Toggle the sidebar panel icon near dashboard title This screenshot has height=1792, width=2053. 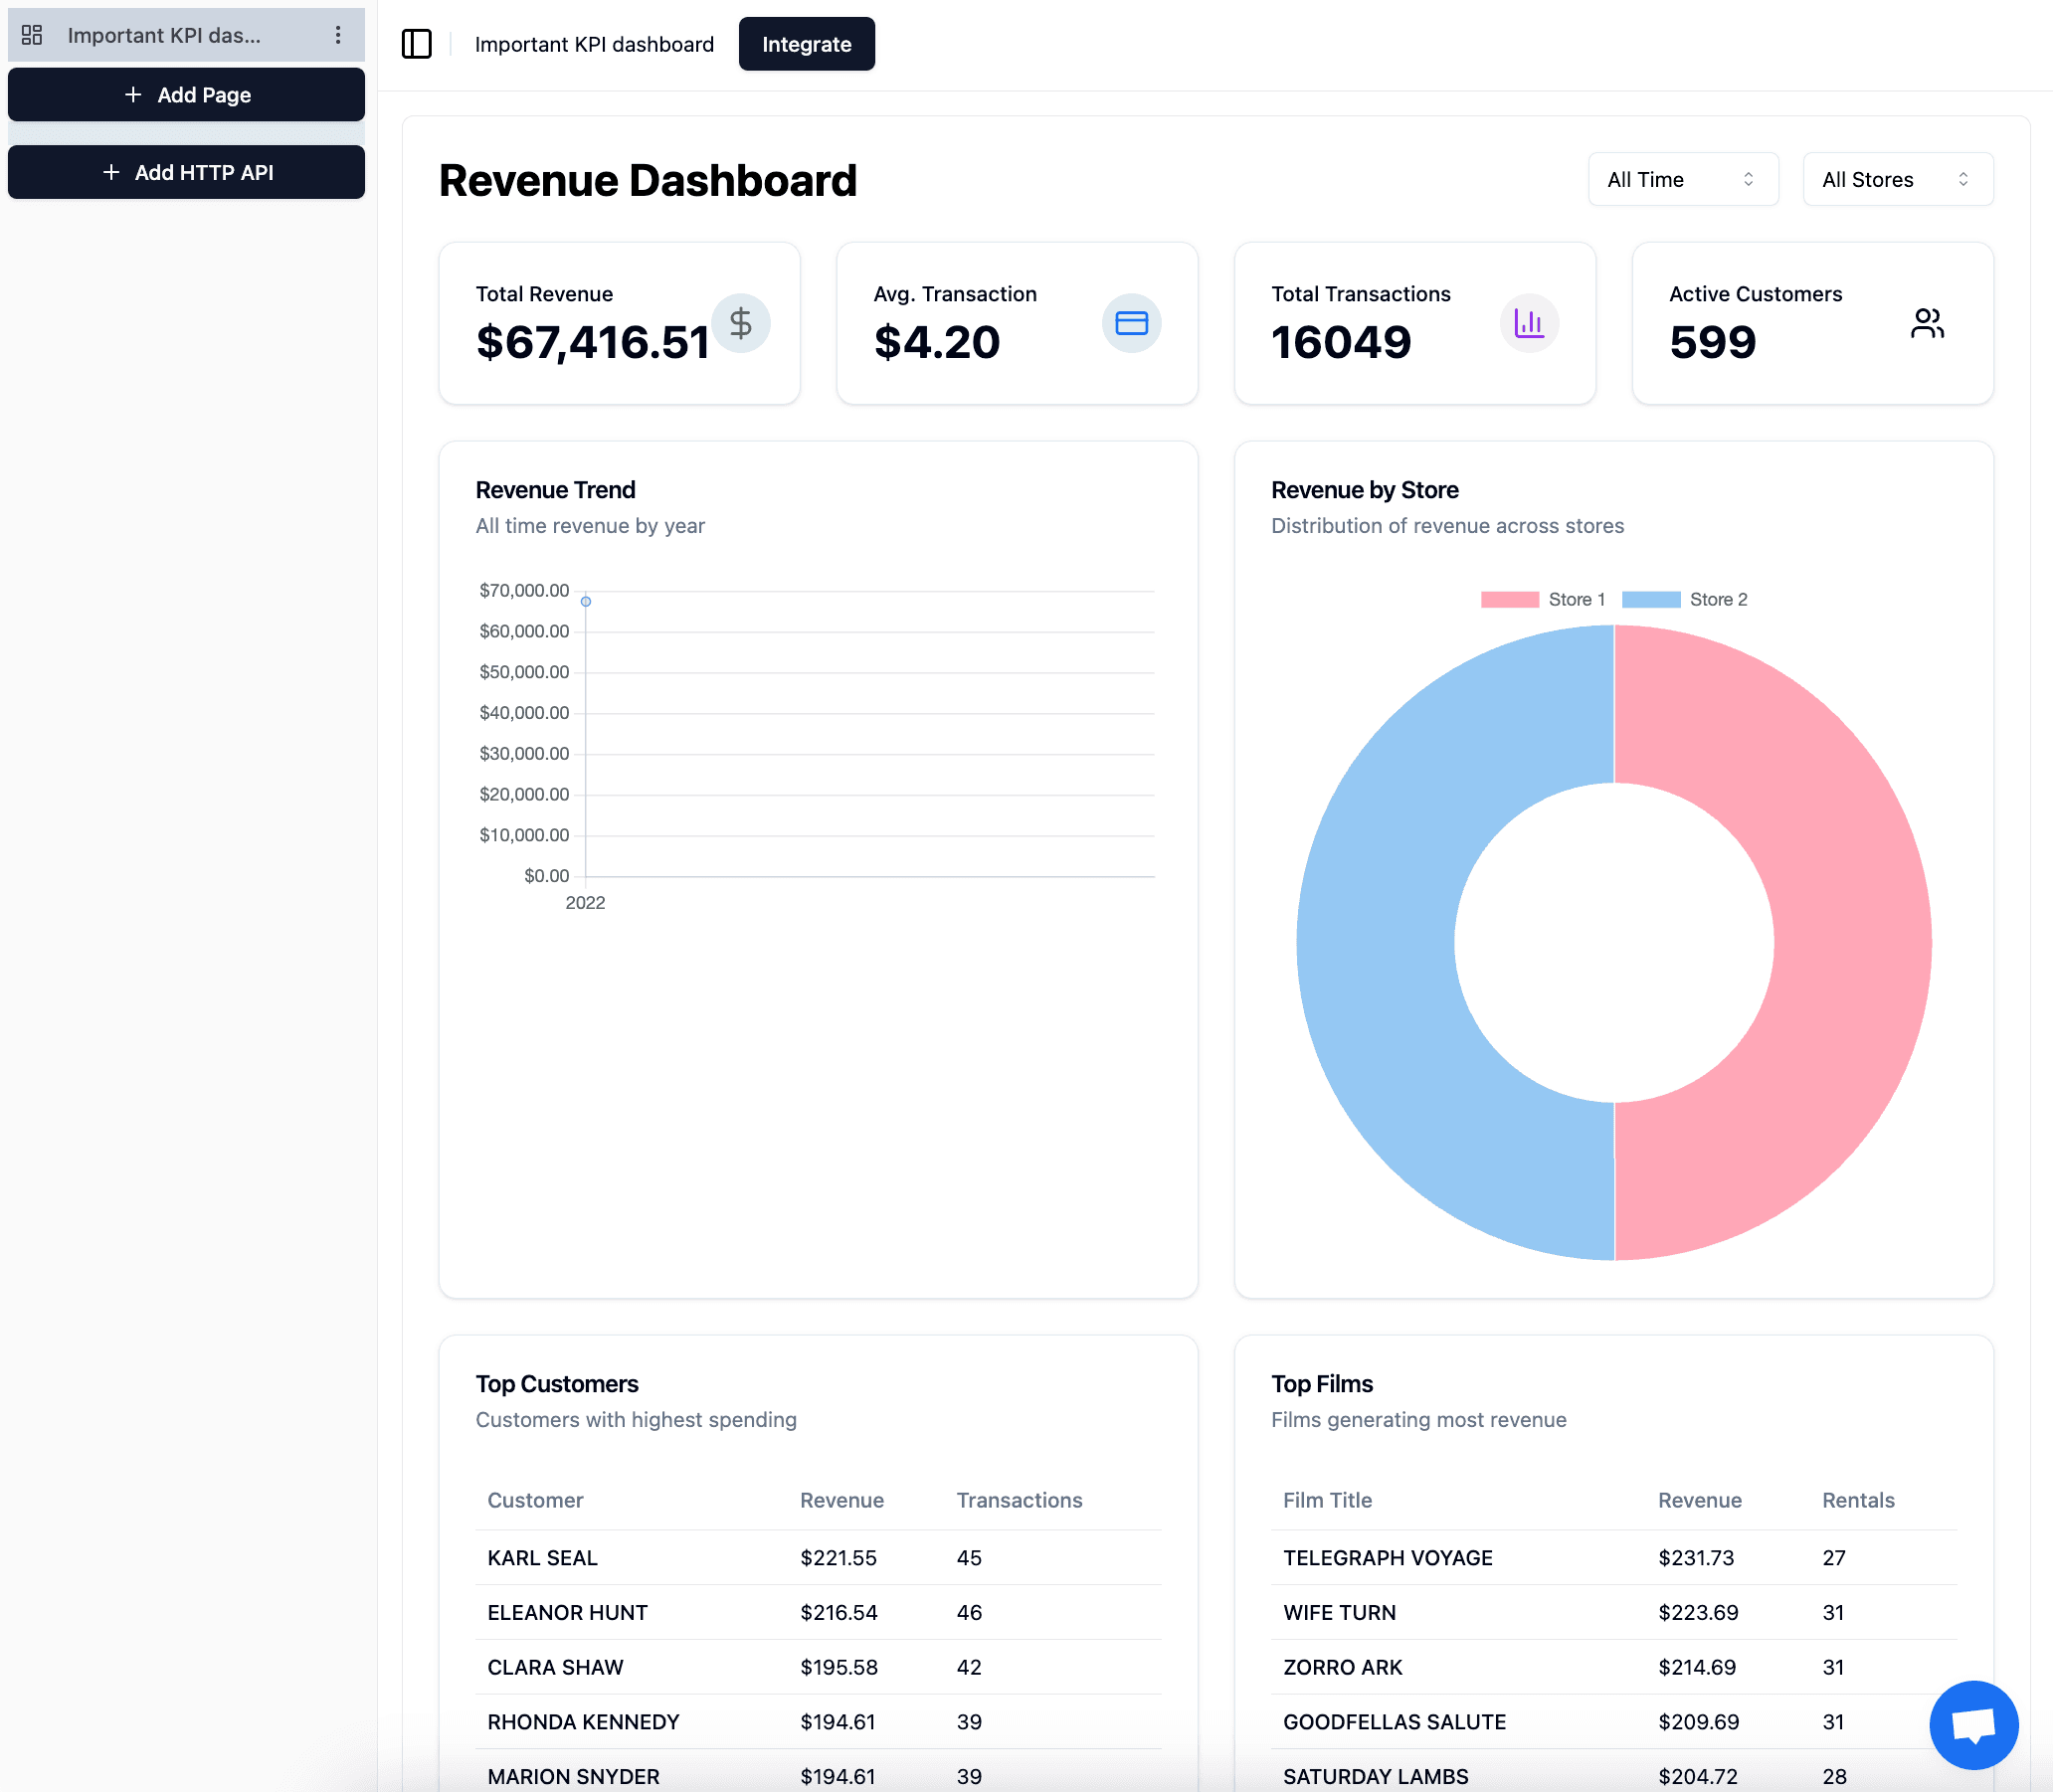[417, 44]
